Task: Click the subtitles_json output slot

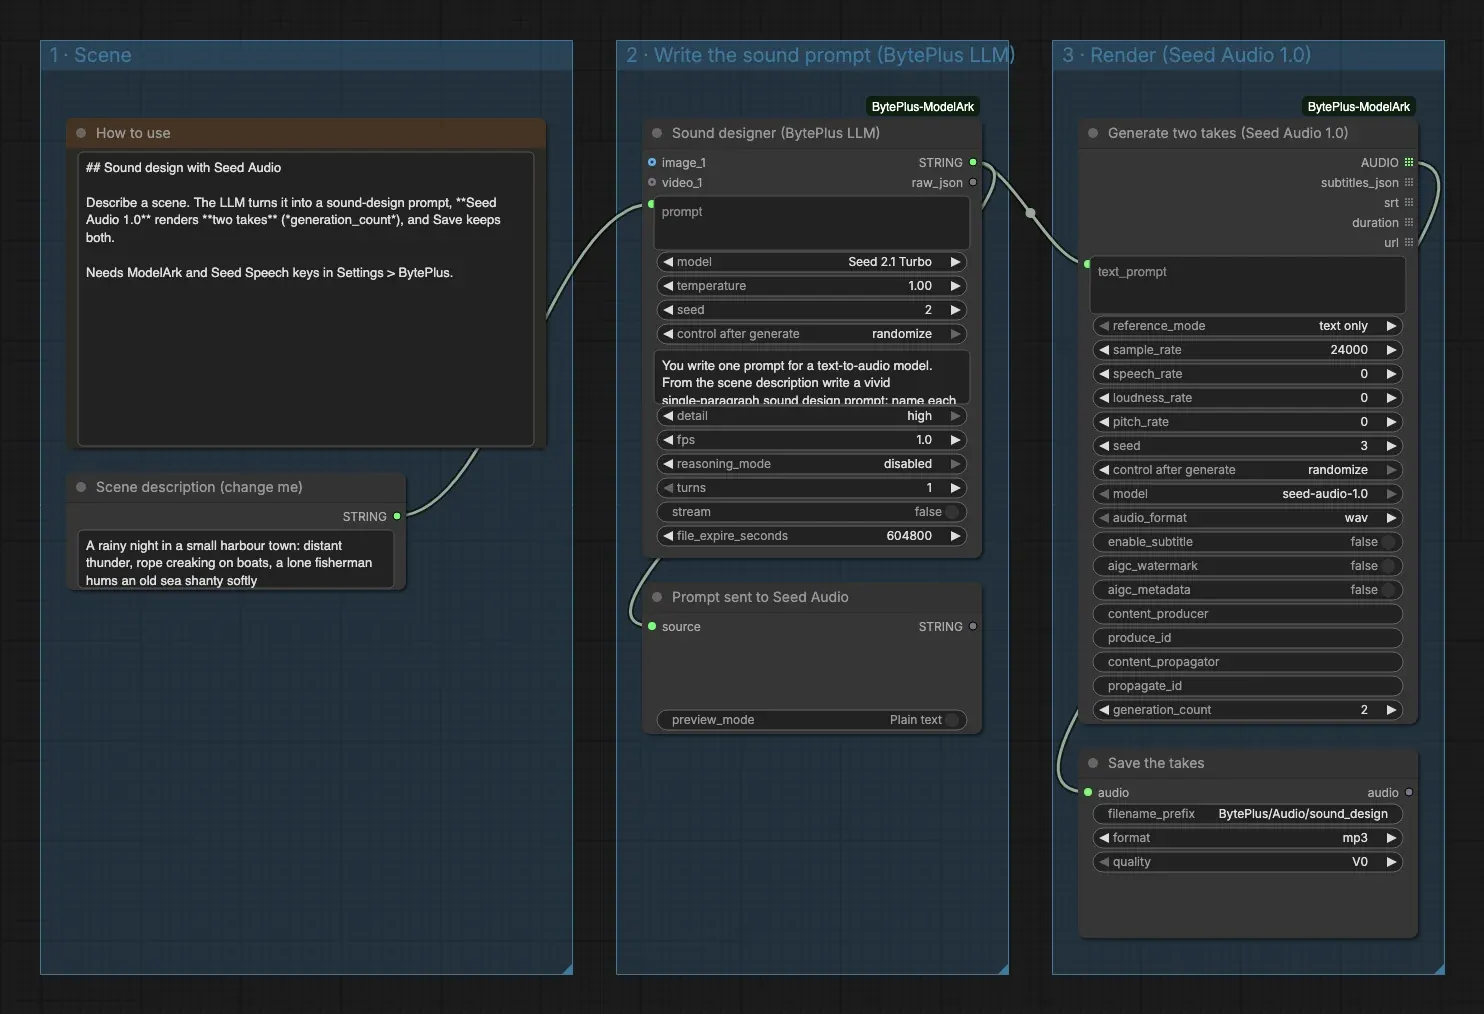Action: (1409, 182)
